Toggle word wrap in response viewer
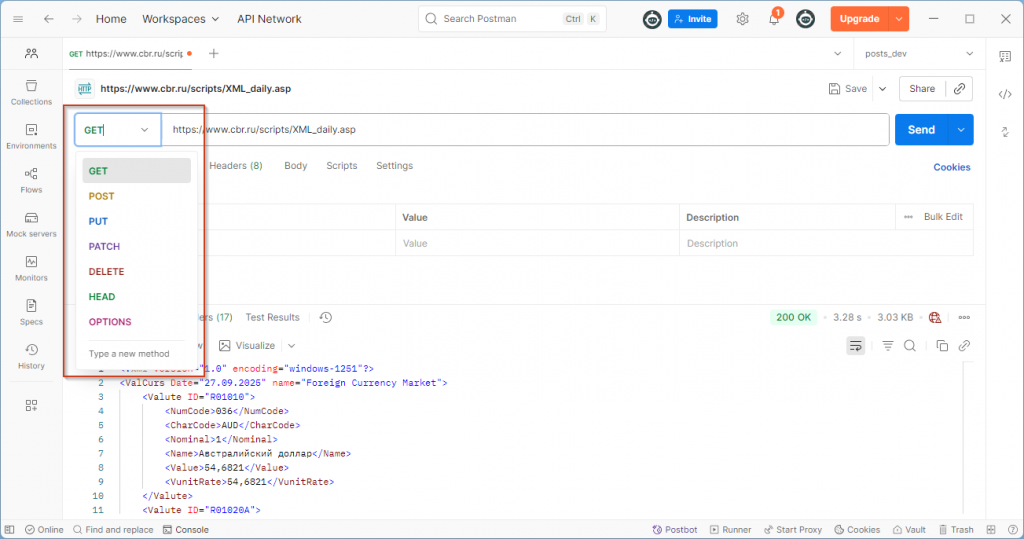This screenshot has width=1024, height=539. click(856, 346)
